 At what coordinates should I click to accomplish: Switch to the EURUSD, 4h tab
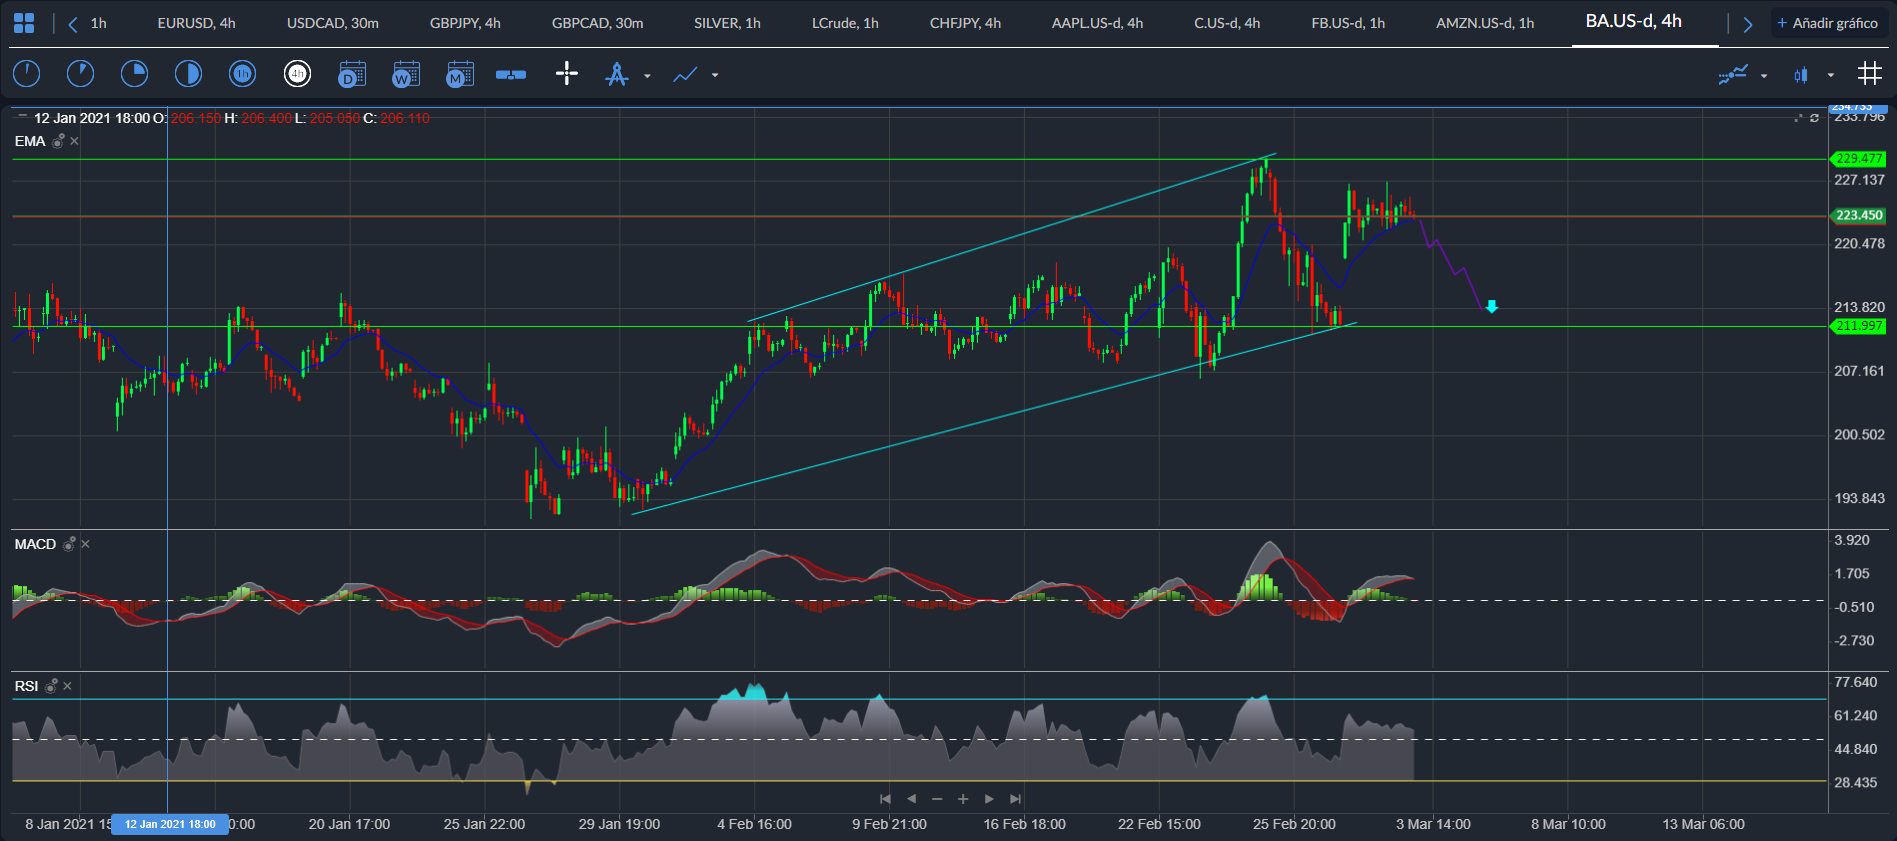197,23
